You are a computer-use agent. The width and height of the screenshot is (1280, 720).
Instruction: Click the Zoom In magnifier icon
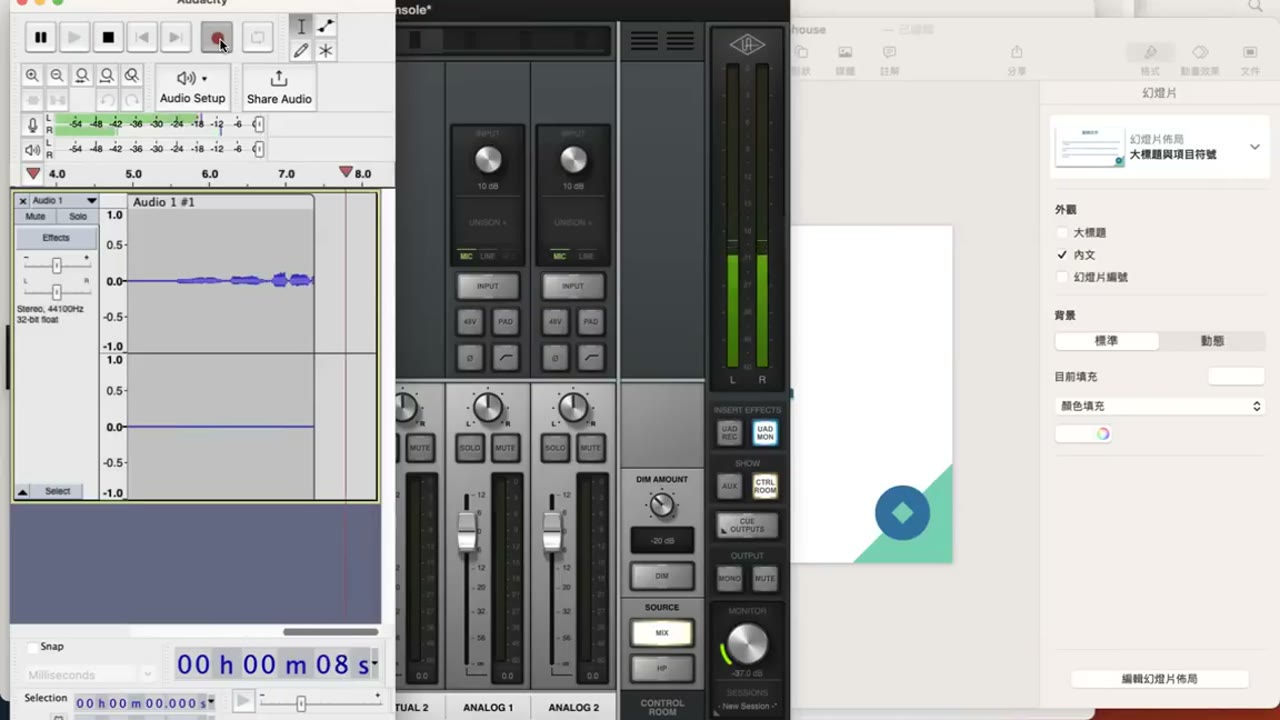(32, 76)
